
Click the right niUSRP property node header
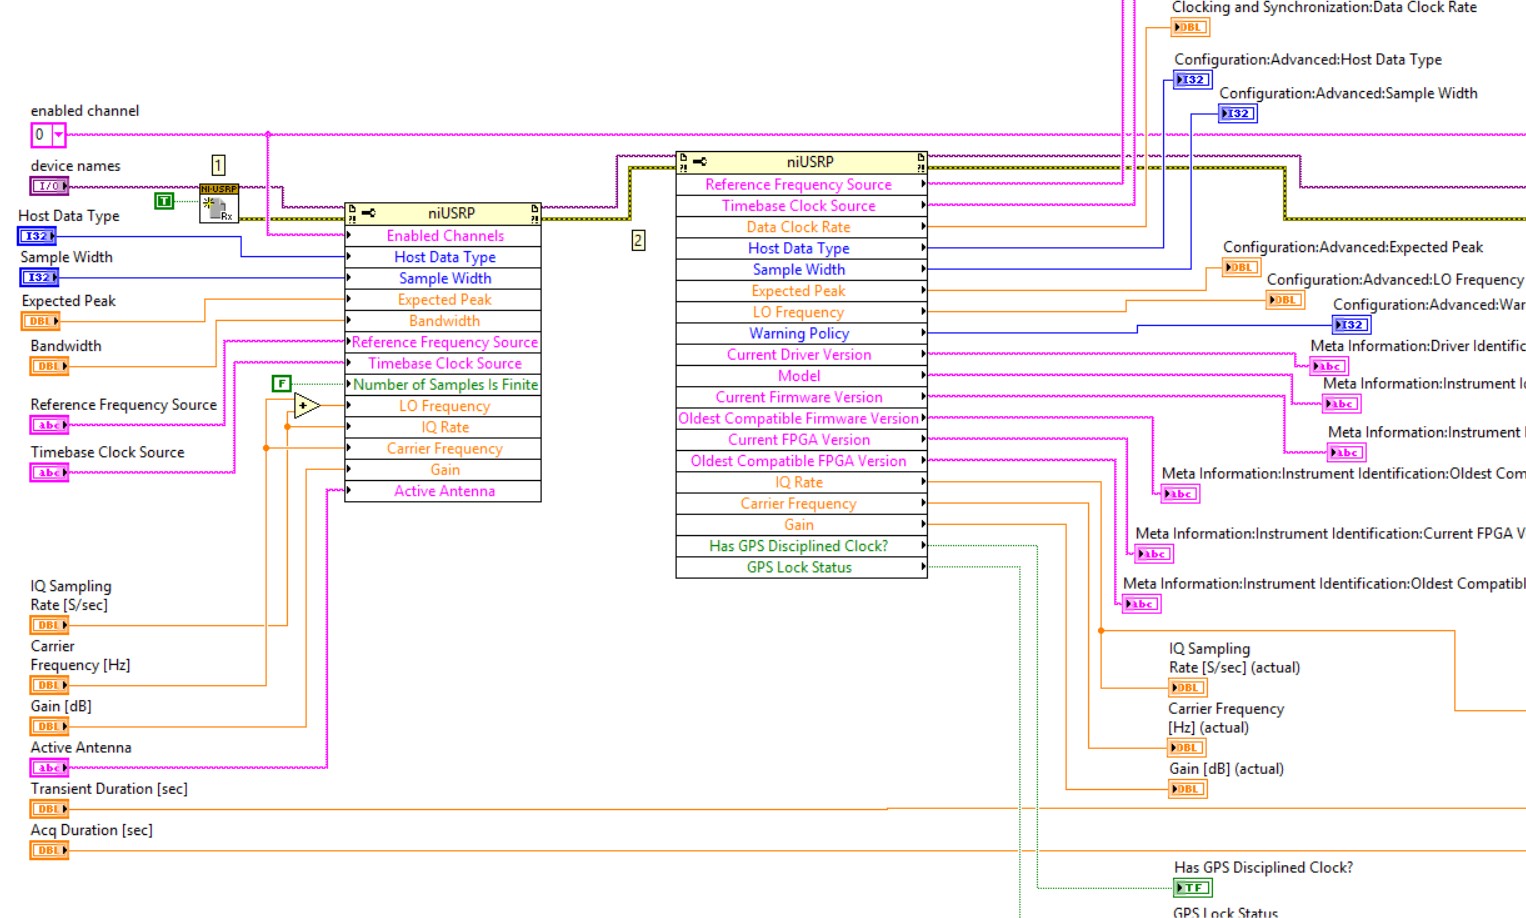pos(801,162)
